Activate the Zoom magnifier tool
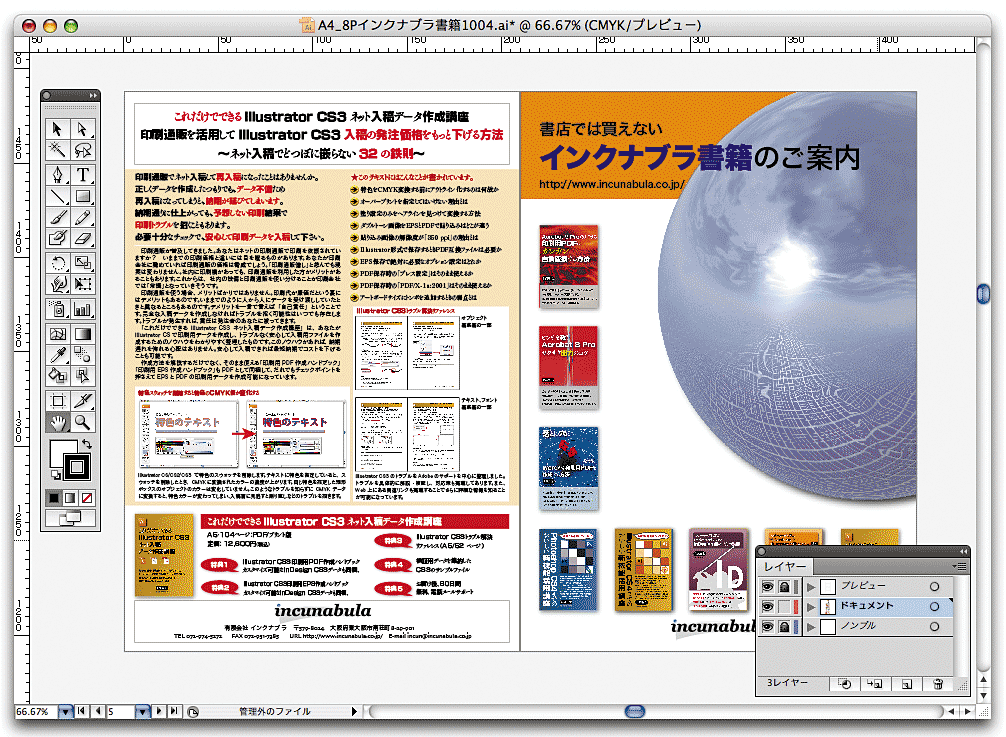The width and height of the screenshot is (1006, 737). tap(83, 422)
